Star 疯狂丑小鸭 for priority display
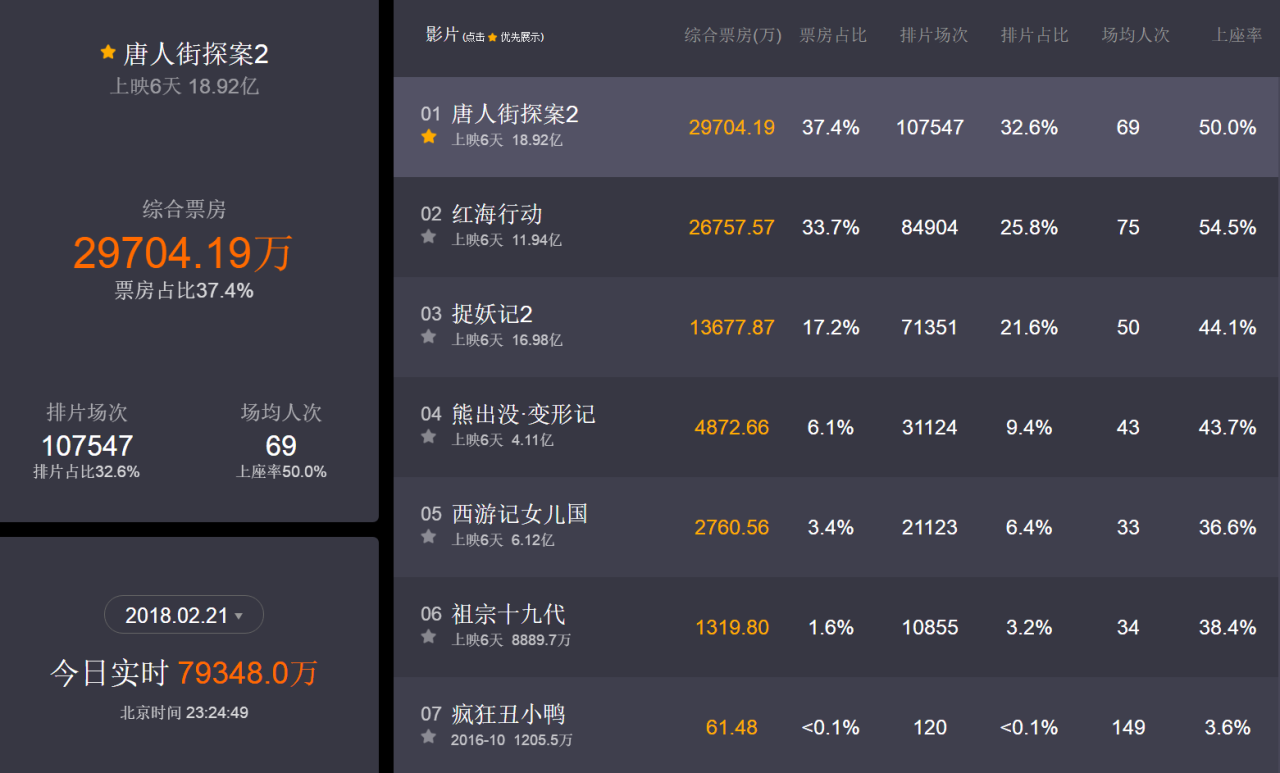 tap(429, 737)
